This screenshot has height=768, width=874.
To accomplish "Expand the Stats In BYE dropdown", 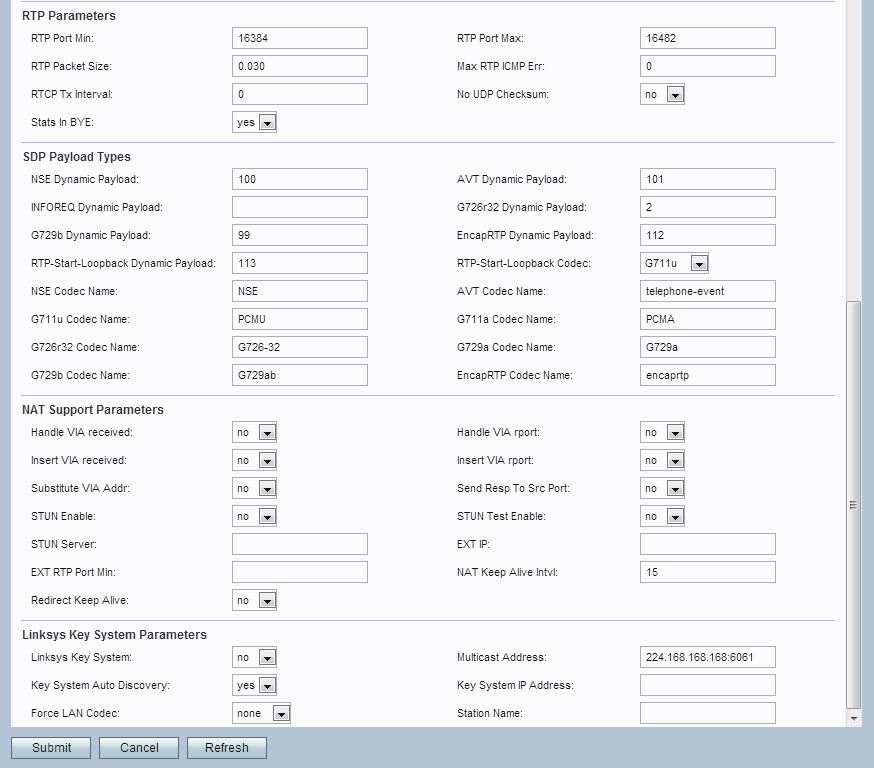I will click(x=254, y=122).
